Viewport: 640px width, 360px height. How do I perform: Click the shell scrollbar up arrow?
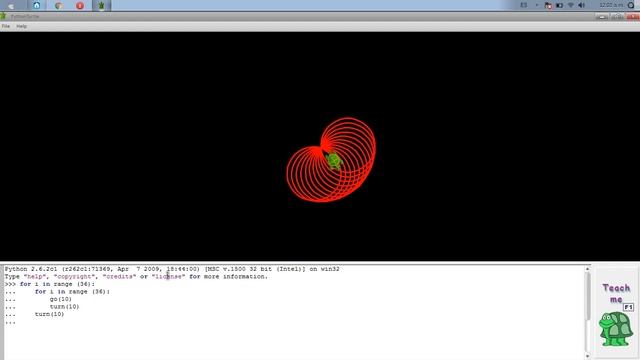[587, 269]
